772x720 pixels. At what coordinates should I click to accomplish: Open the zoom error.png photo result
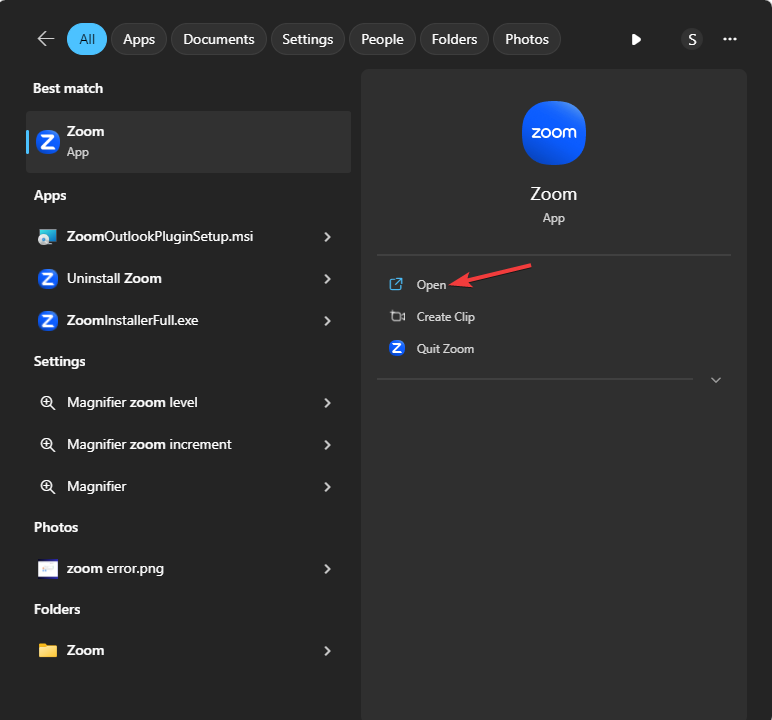tap(189, 569)
